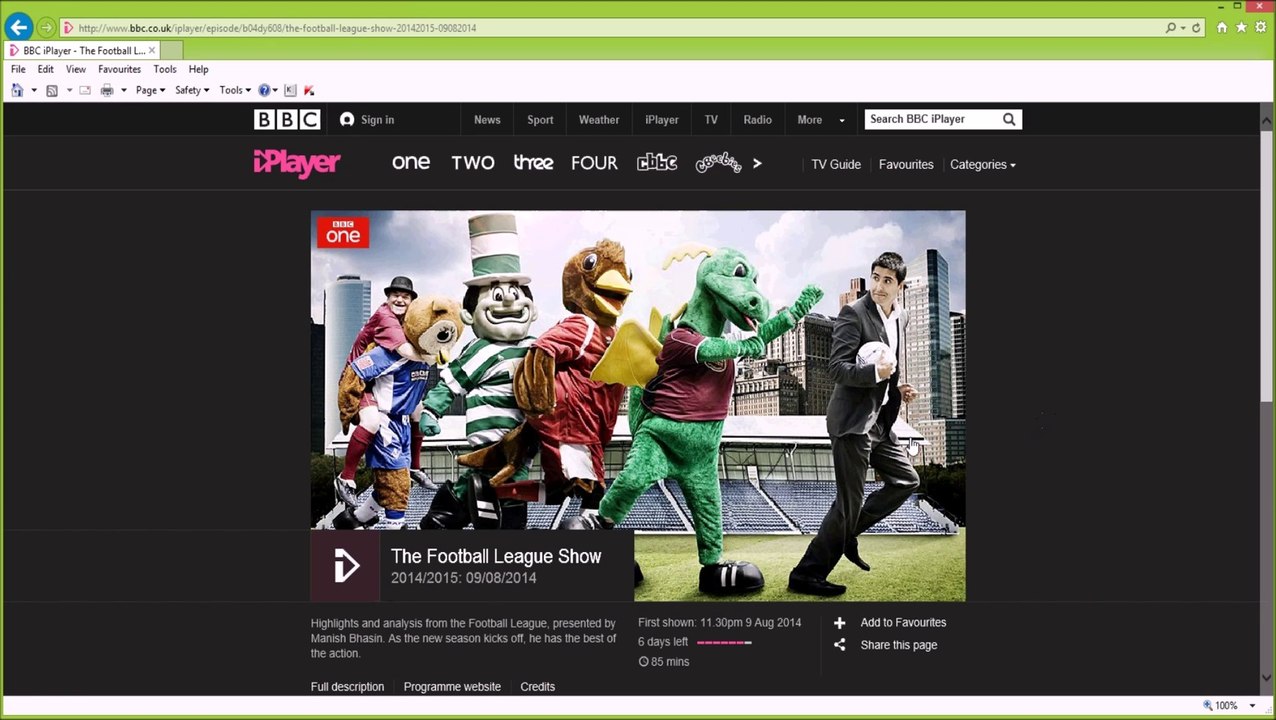
Task: Select the BBC Three channel logo
Action: (x=533, y=162)
